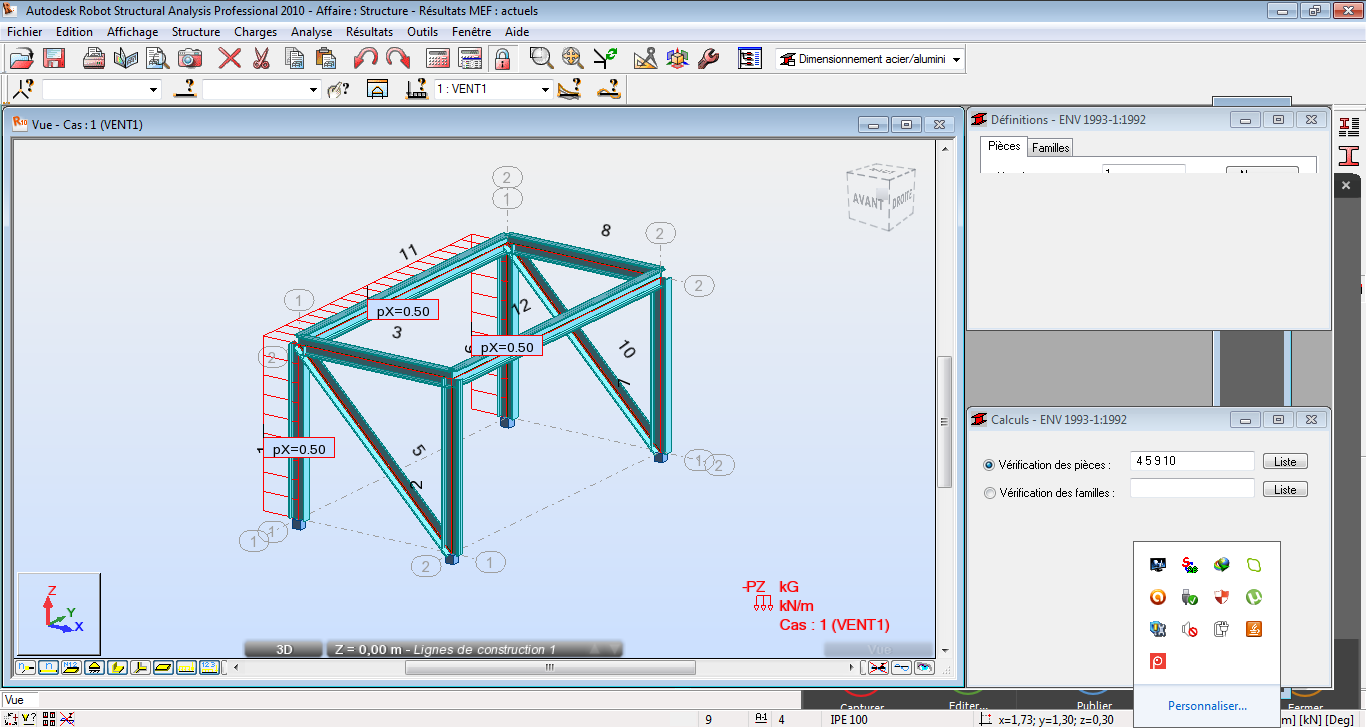Open the Charges menu
This screenshot has height=728, width=1366.
click(x=256, y=32)
